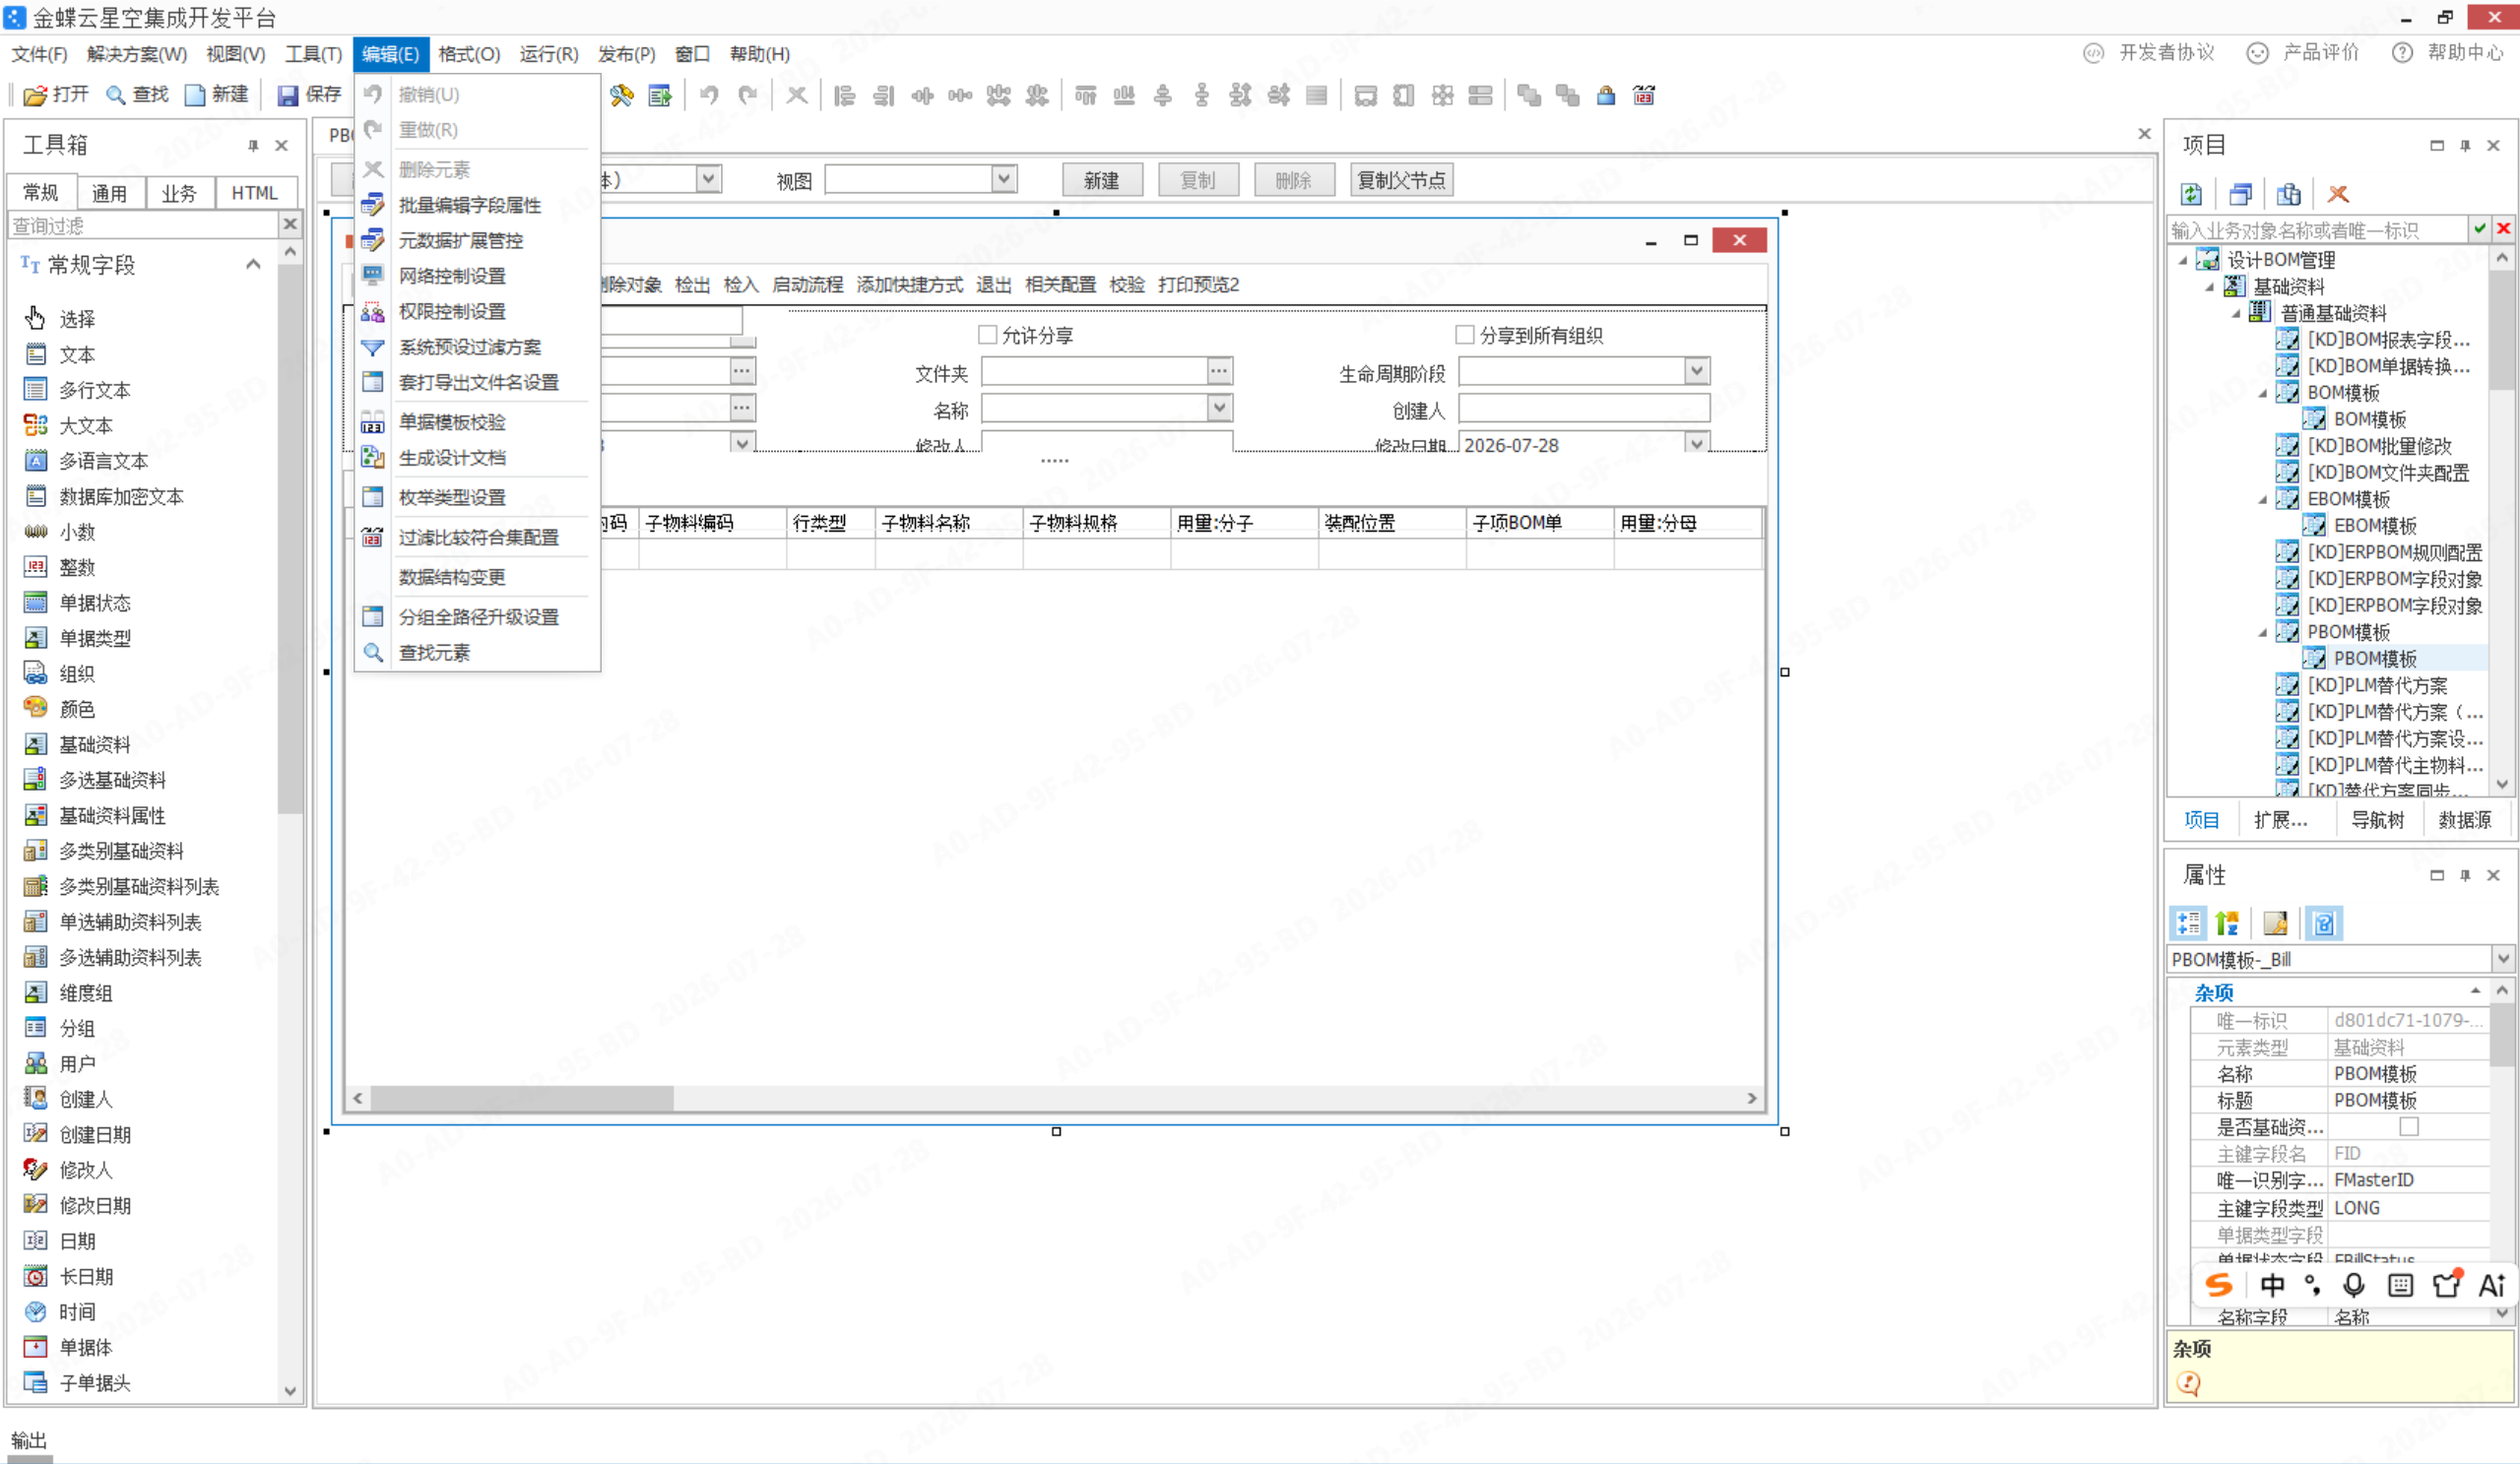This screenshot has height=1464, width=2520.
Task: Select the Text field tool in toolbox
Action: point(76,355)
